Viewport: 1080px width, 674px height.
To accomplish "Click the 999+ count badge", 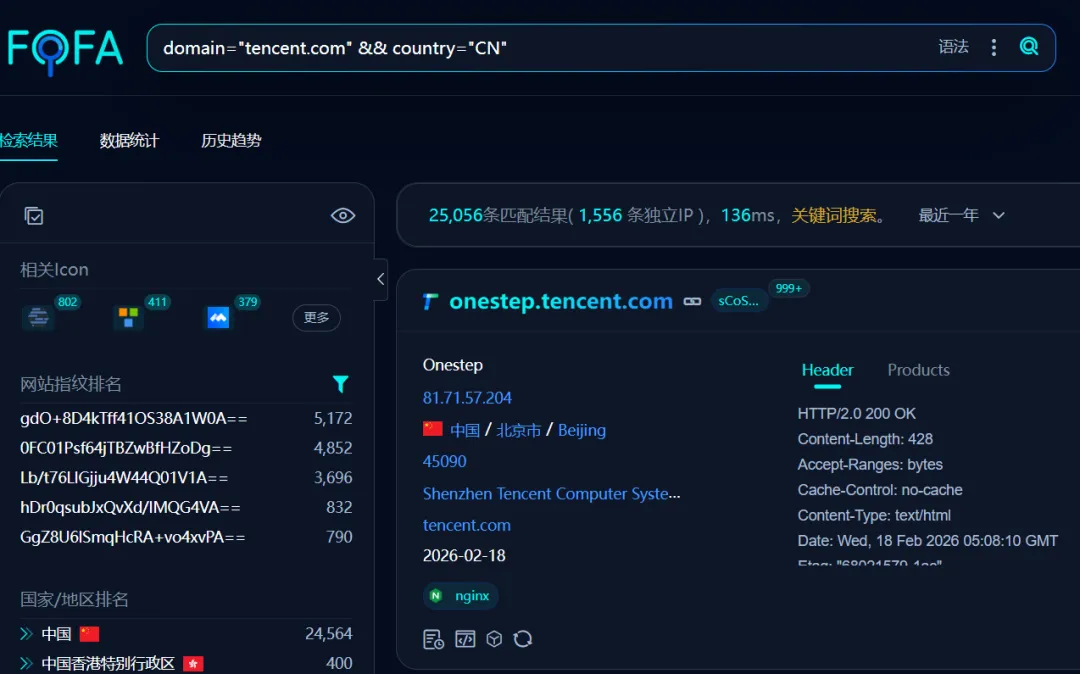I will pyautogui.click(x=789, y=288).
